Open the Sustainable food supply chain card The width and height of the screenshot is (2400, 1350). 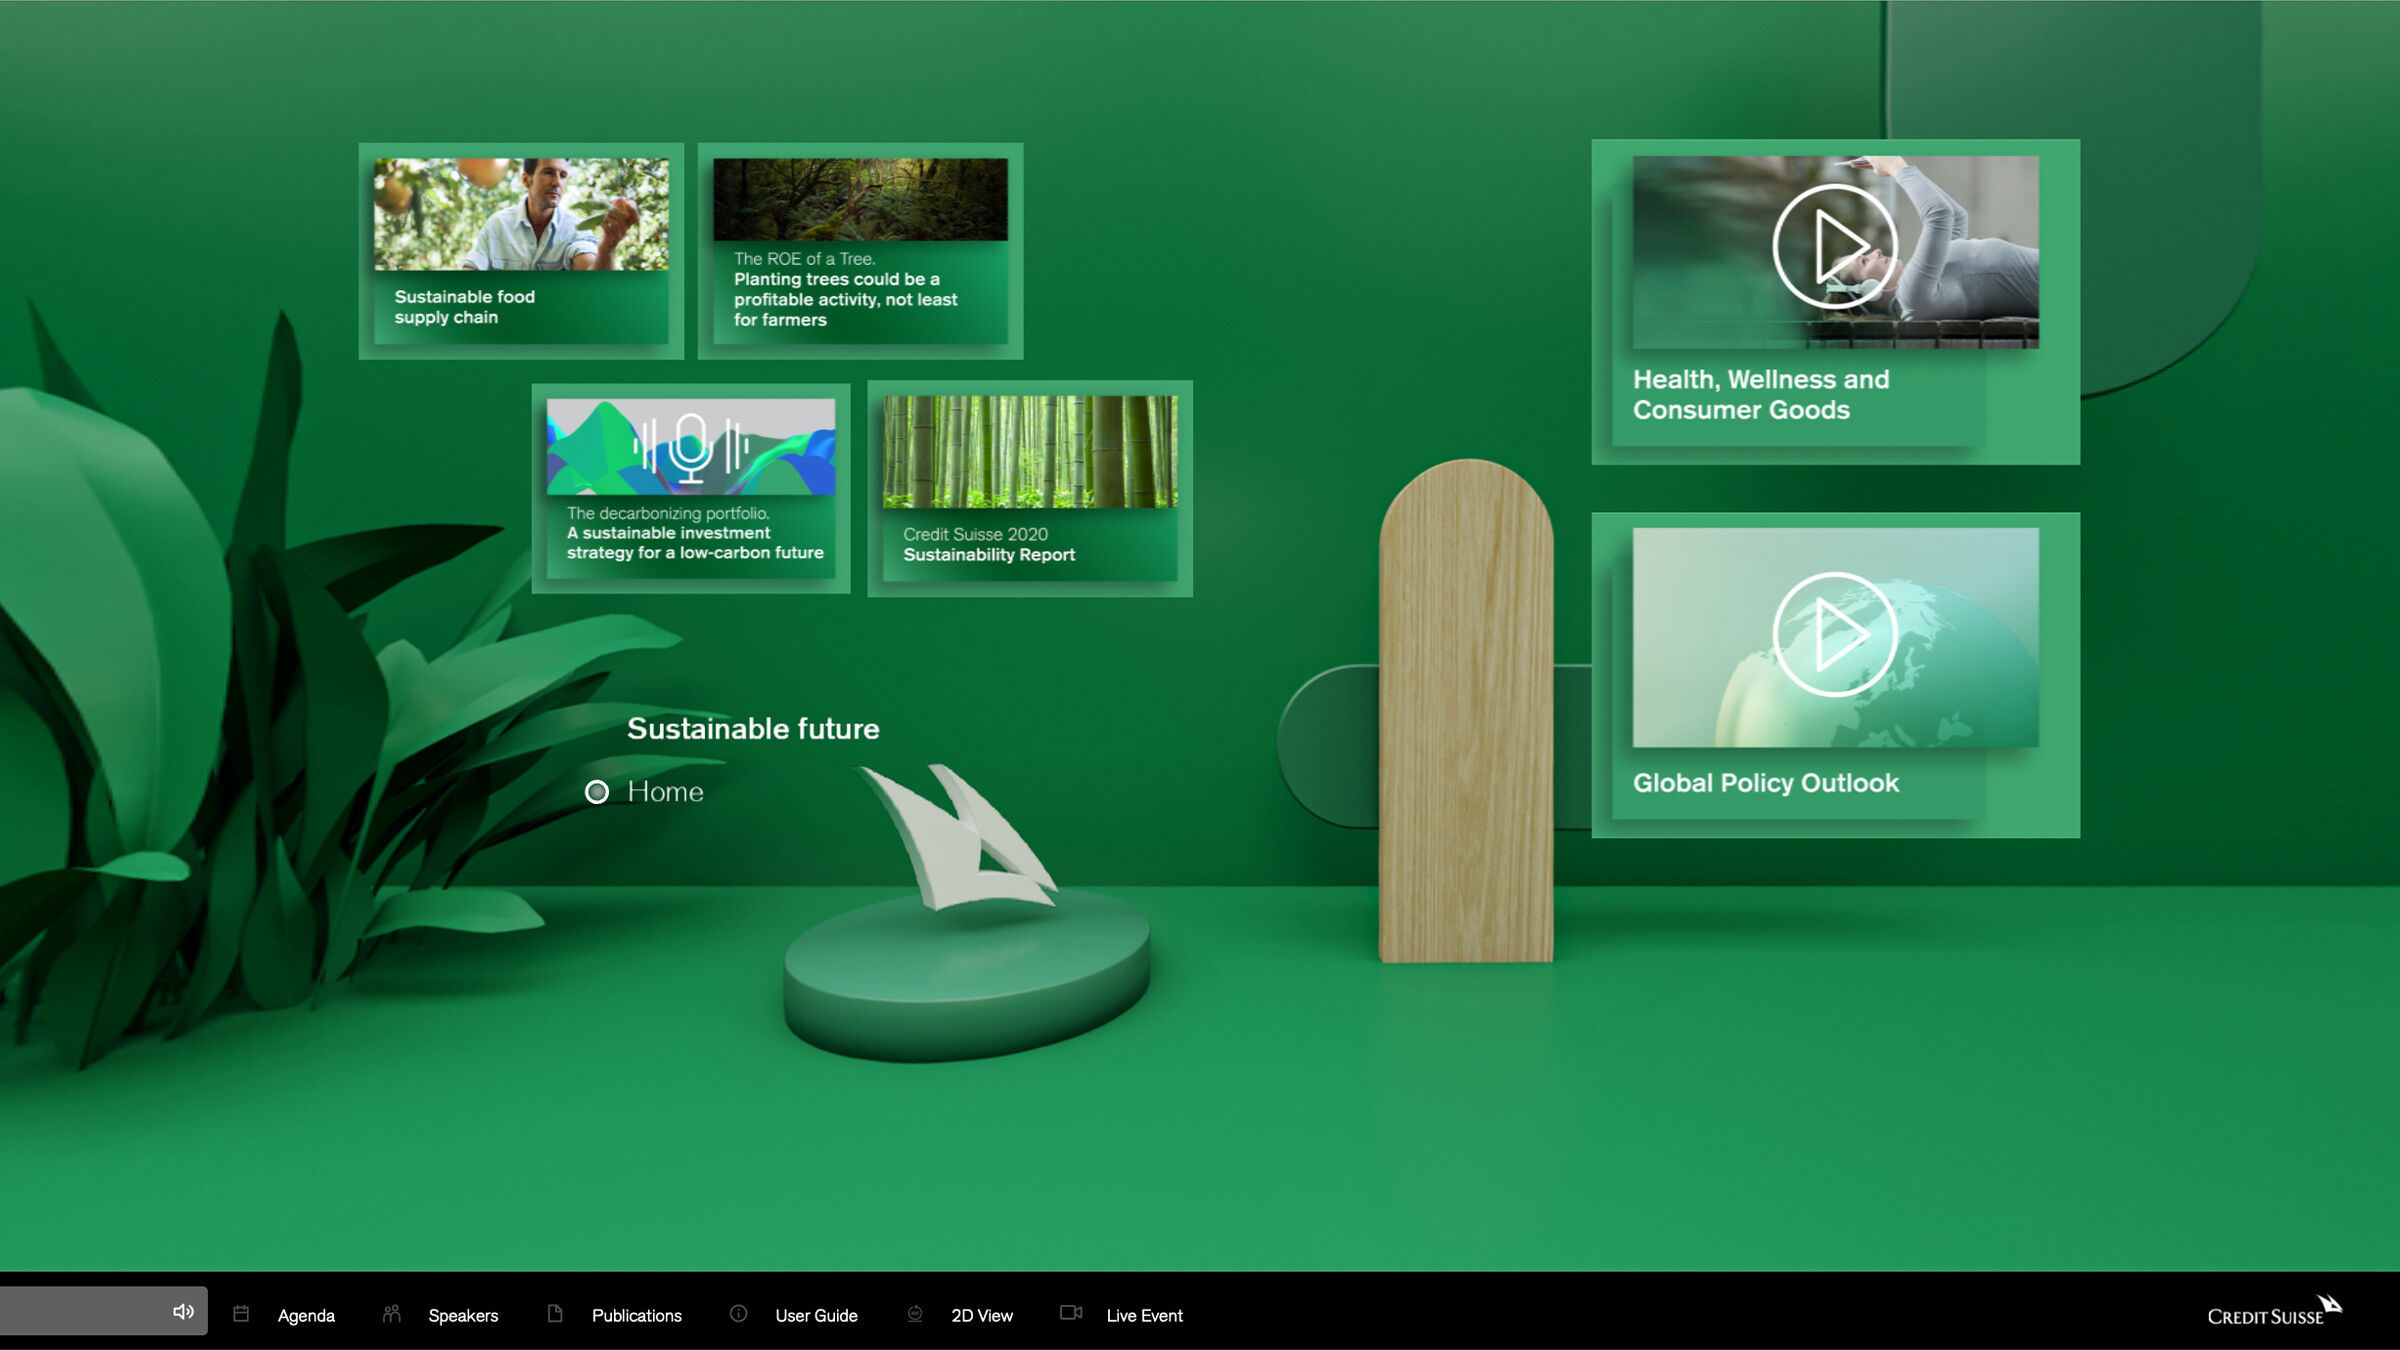[521, 250]
